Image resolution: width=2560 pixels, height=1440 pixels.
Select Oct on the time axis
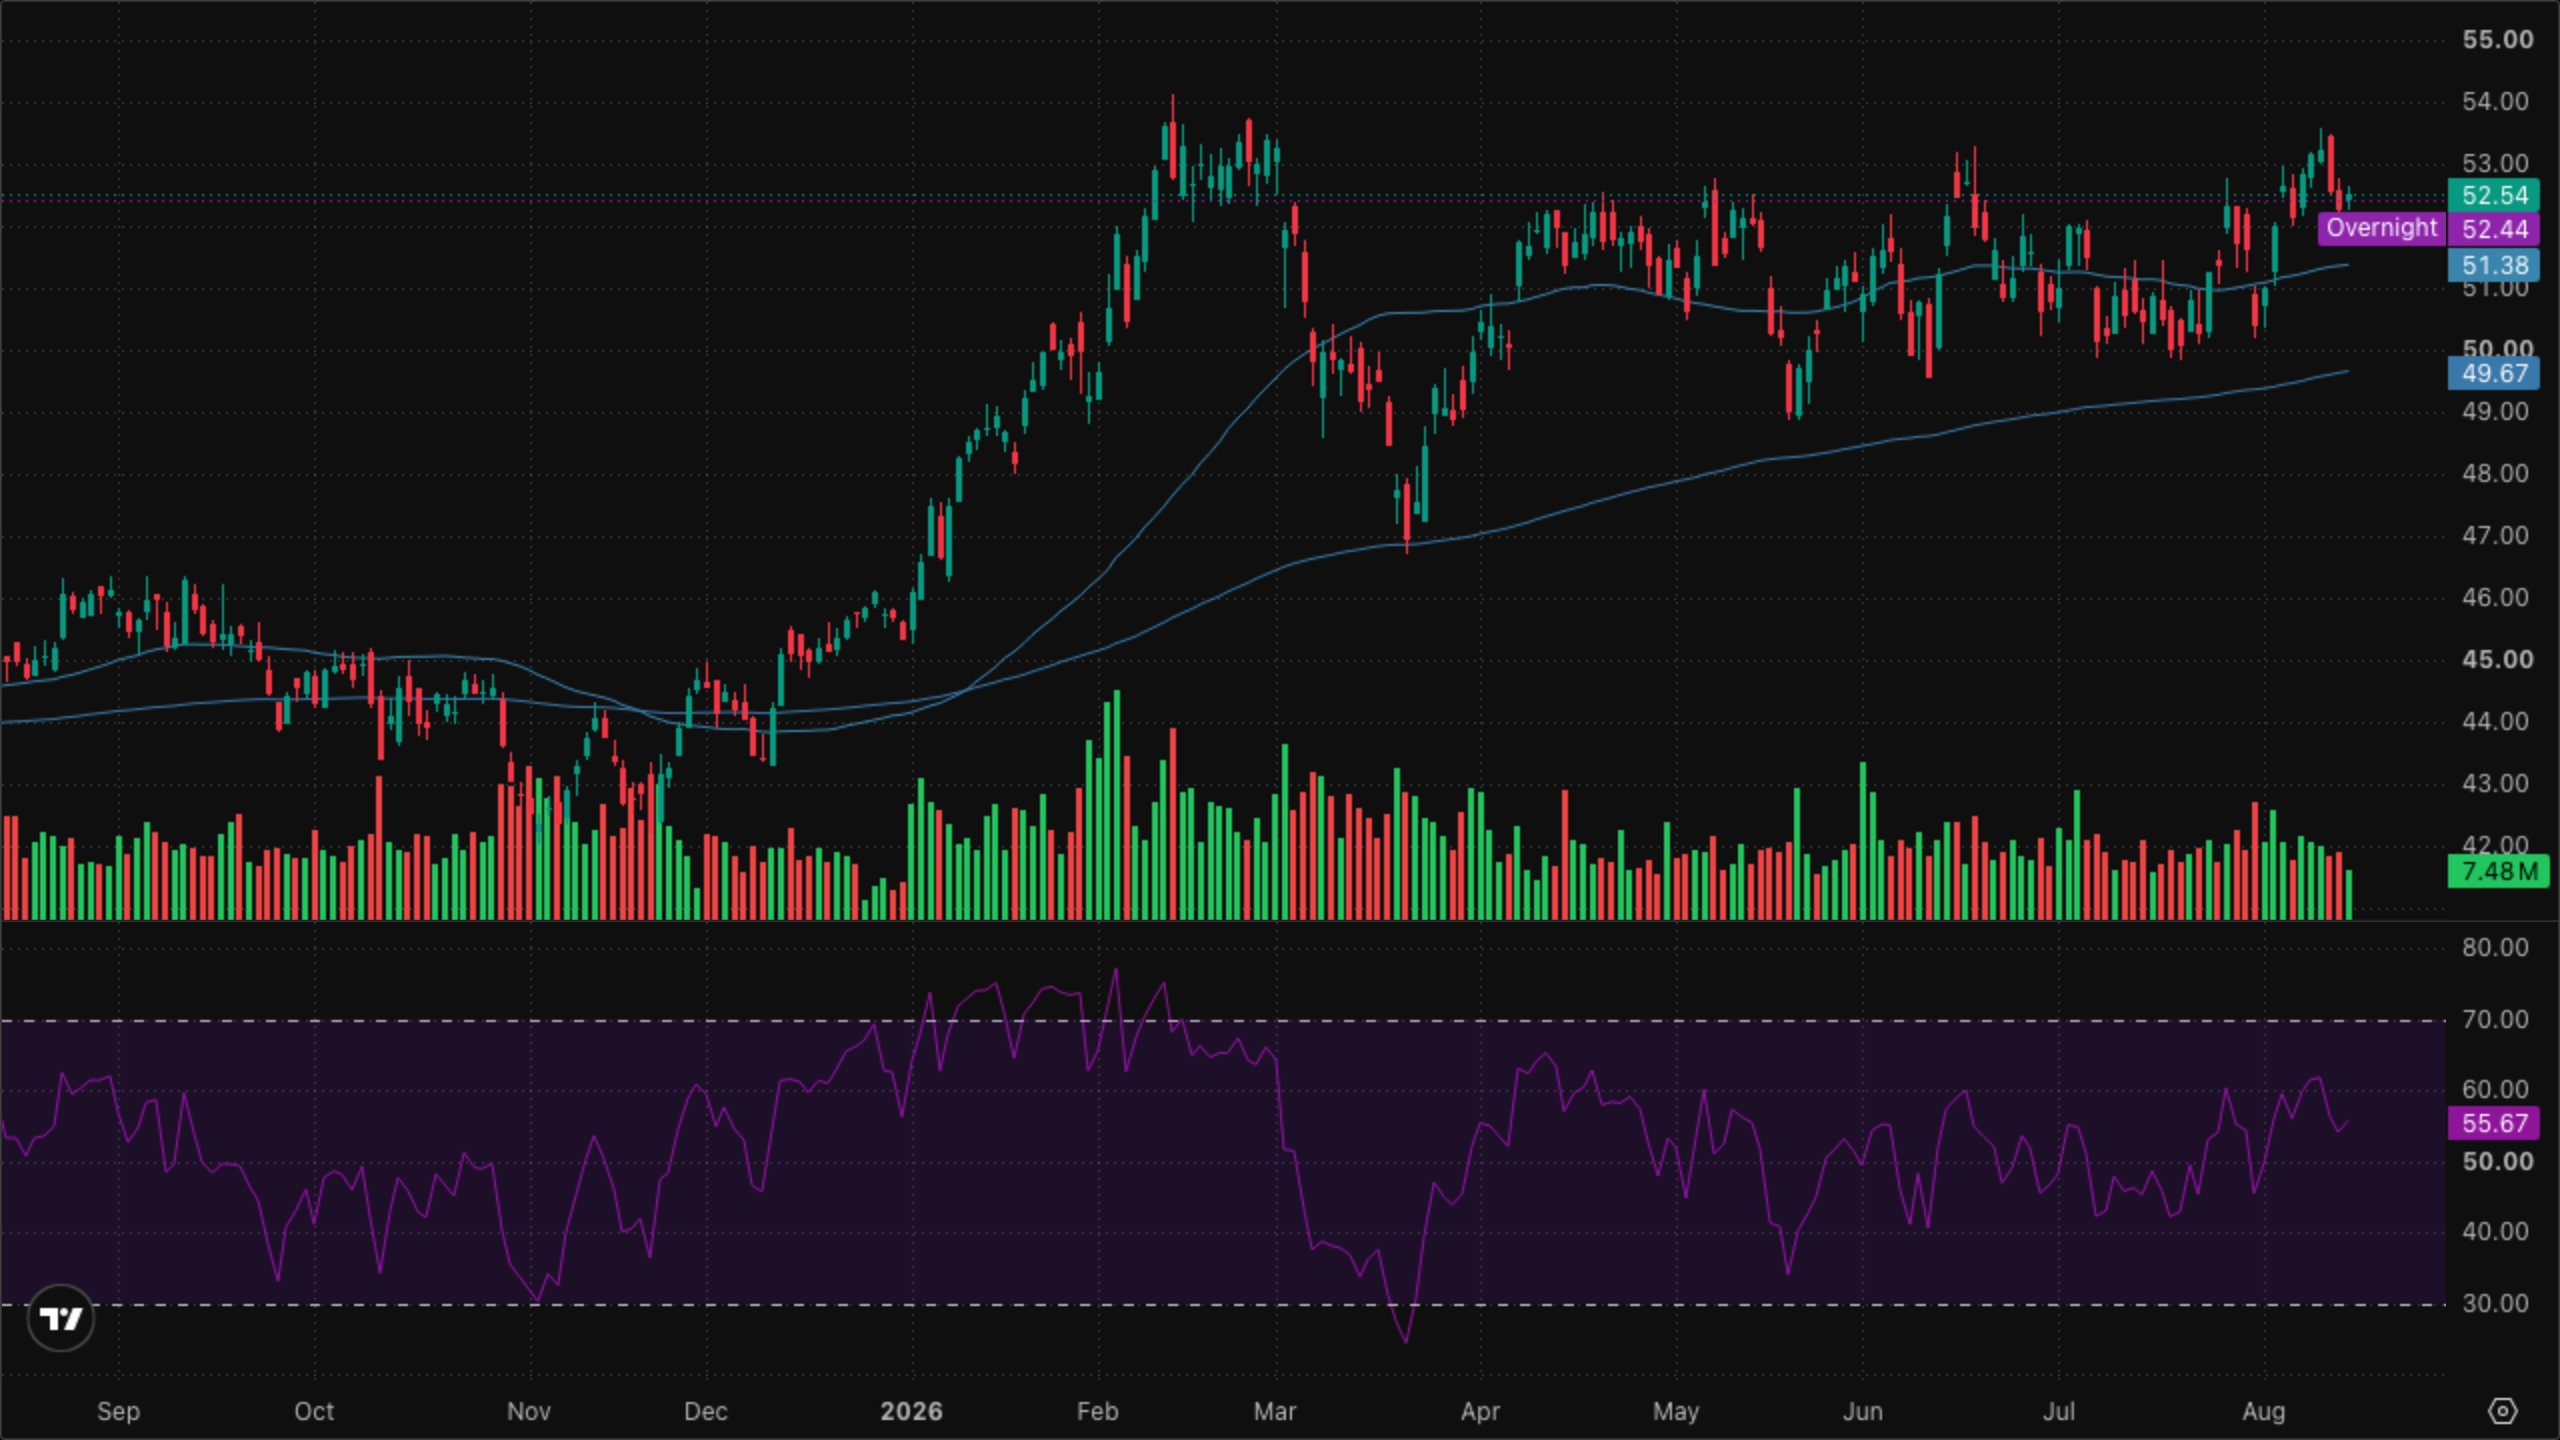coord(314,1411)
